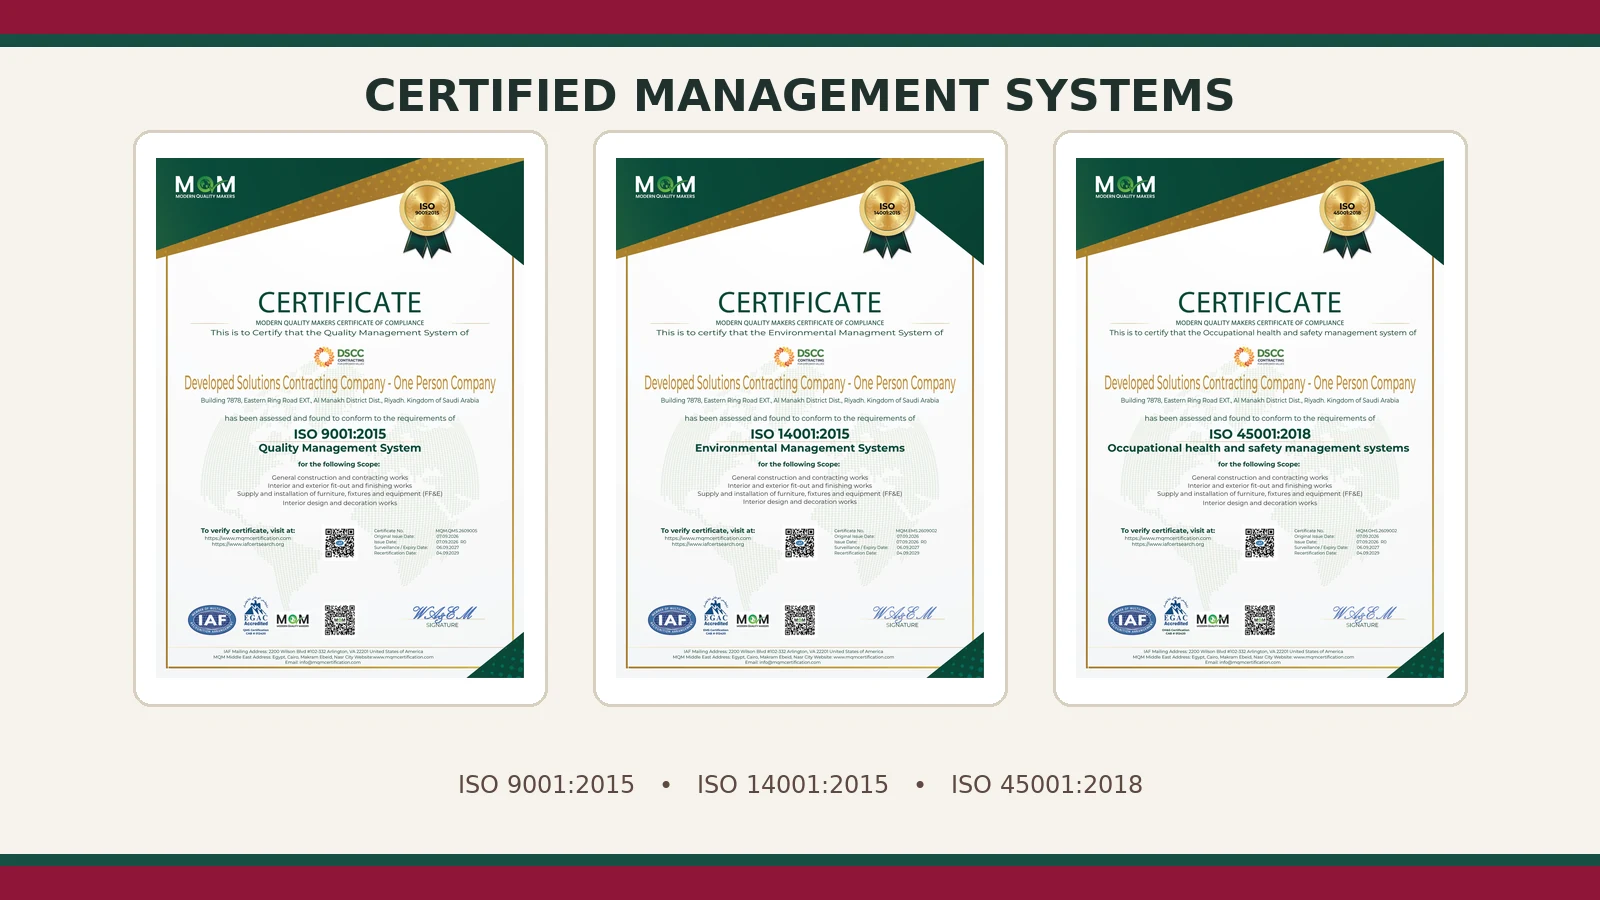Viewport: 1600px width, 900px height.
Task: Click 'ISO 45001:2018' in the slide footer line
Action: [x=1047, y=785]
